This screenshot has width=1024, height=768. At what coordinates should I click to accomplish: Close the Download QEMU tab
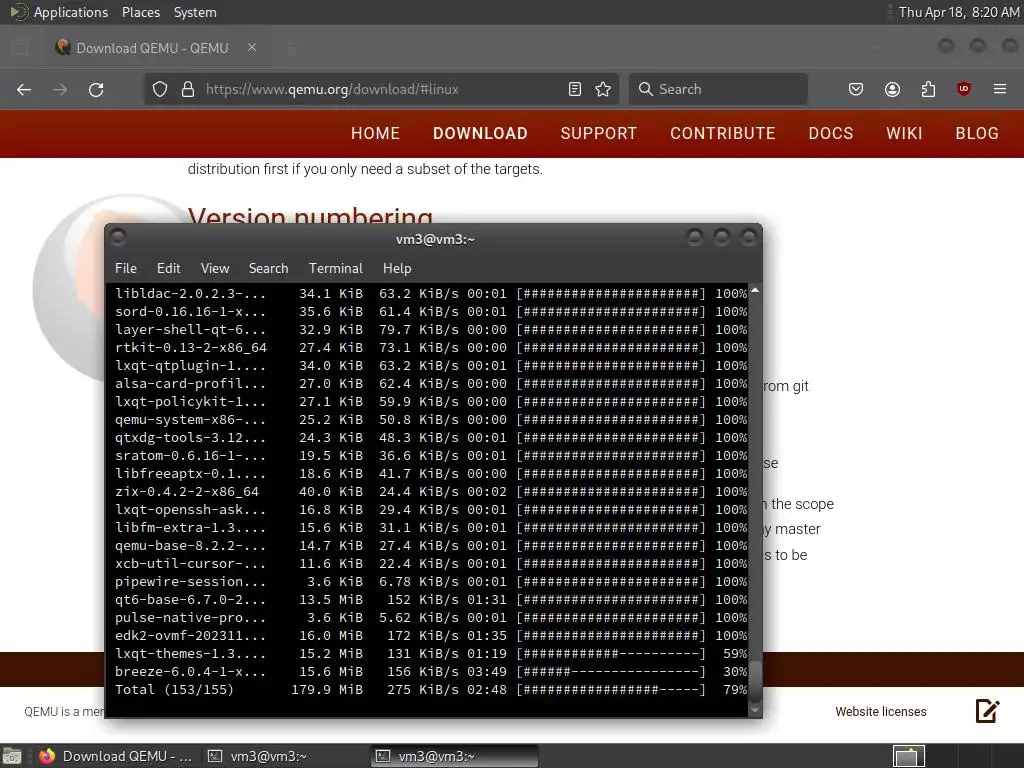click(252, 48)
